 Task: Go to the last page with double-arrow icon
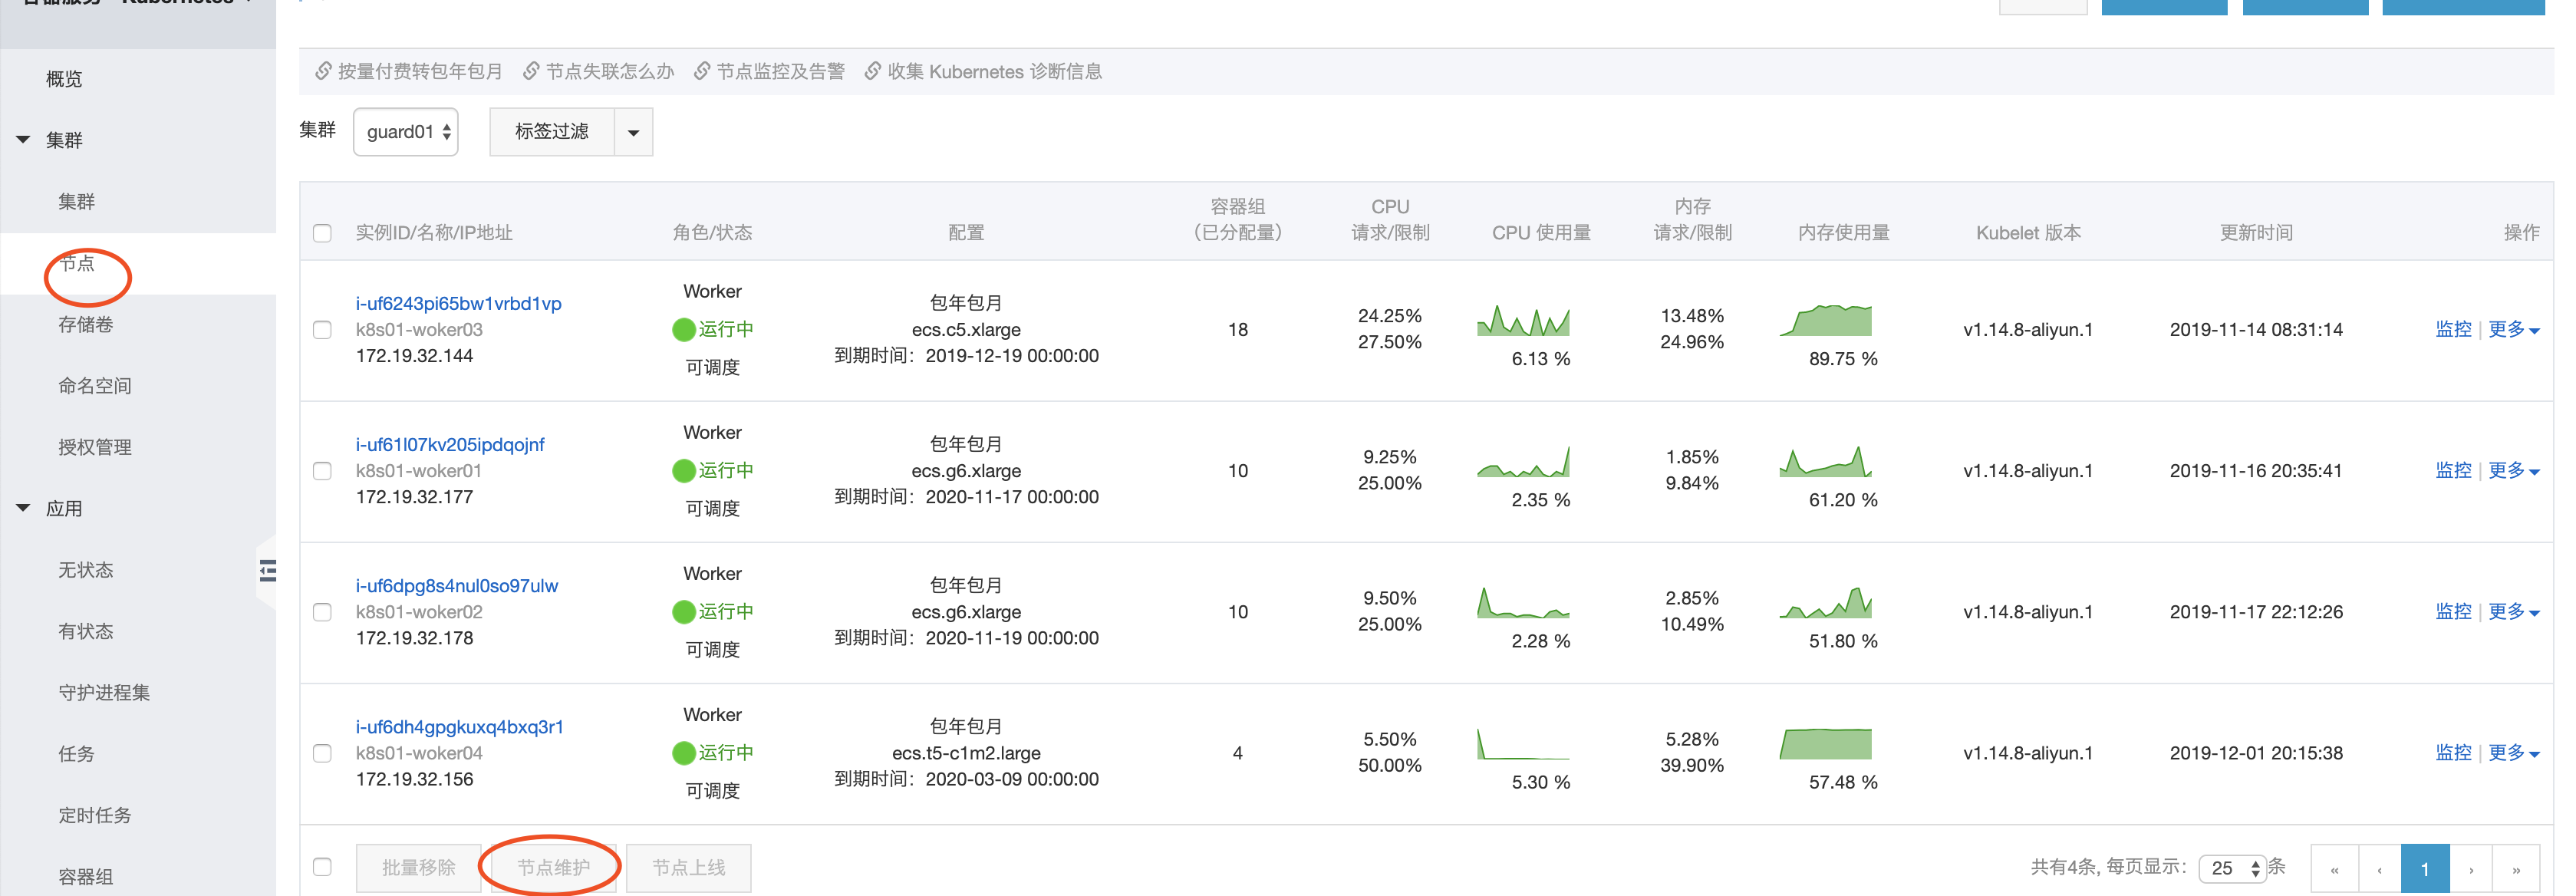pyautogui.click(x=2516, y=869)
